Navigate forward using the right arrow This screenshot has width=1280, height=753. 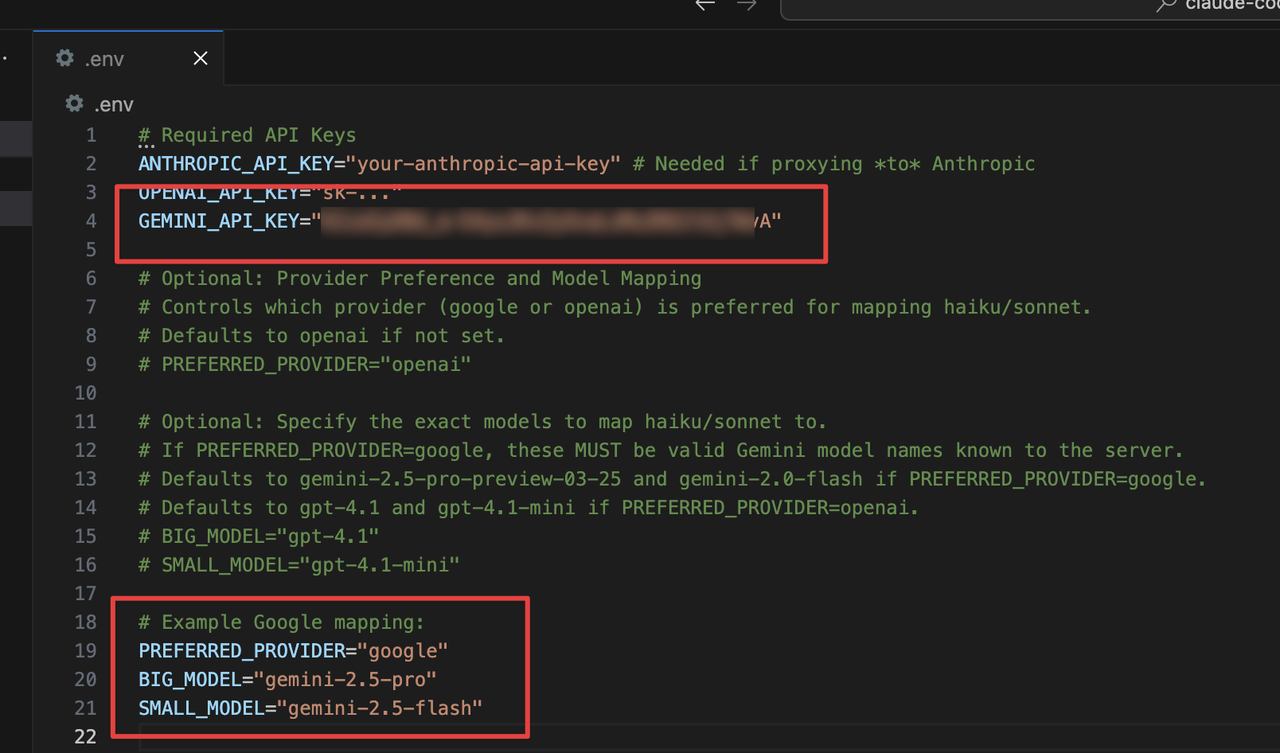coord(744,5)
